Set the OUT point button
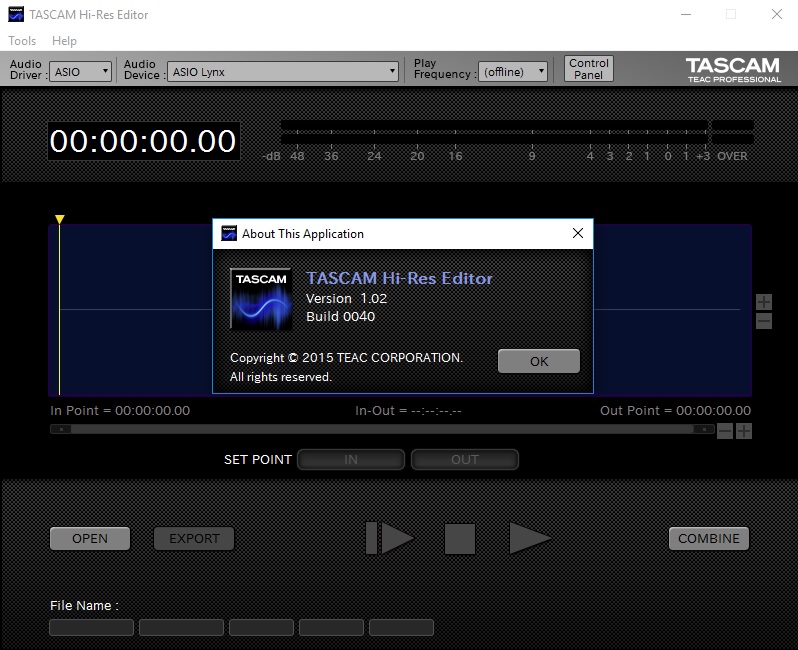This screenshot has height=650, width=798. [x=465, y=460]
